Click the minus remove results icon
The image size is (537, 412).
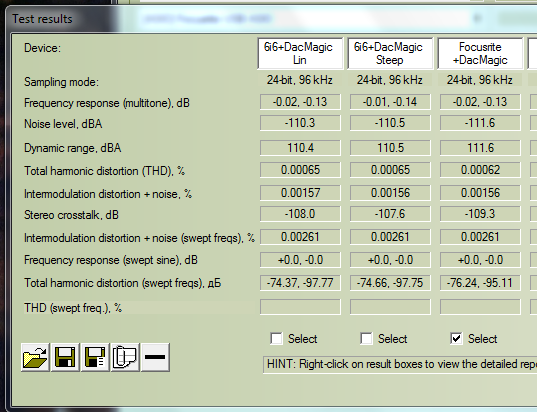click(x=155, y=357)
